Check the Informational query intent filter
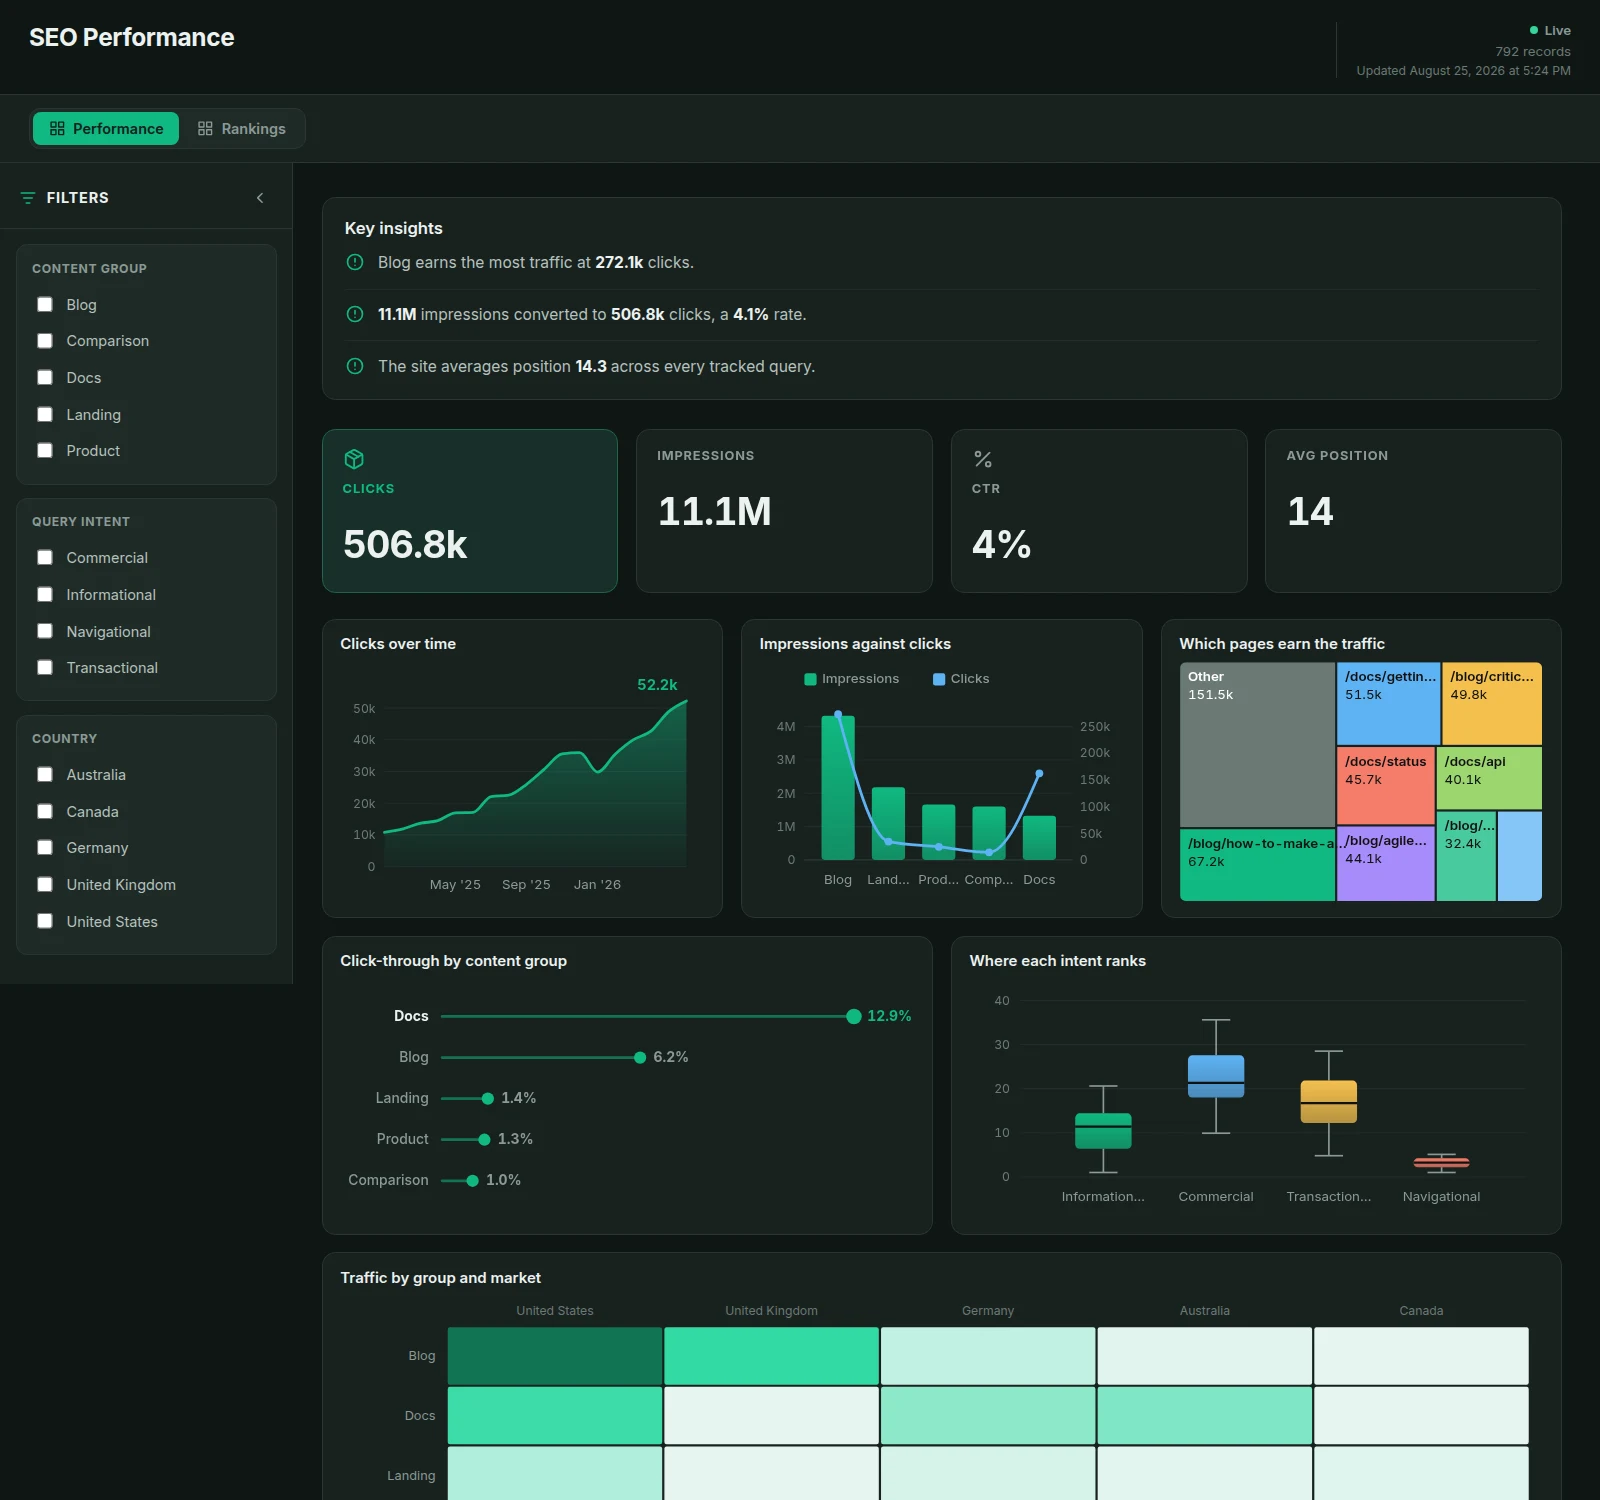Image resolution: width=1600 pixels, height=1500 pixels. (45, 594)
